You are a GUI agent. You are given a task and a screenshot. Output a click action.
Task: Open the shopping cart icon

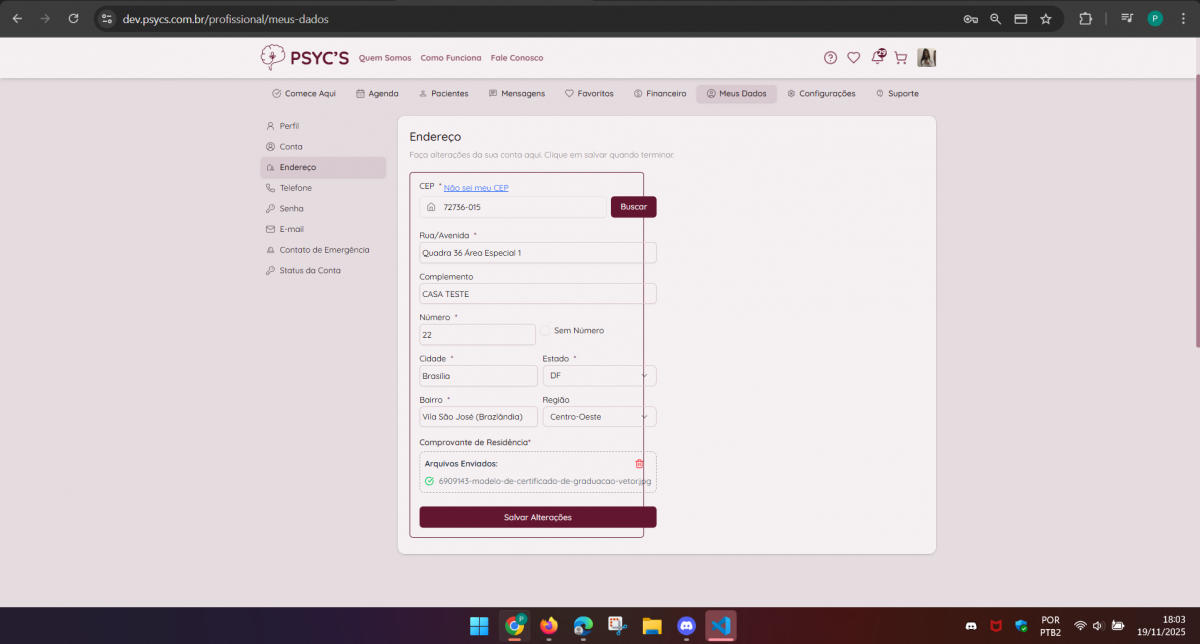click(900, 58)
